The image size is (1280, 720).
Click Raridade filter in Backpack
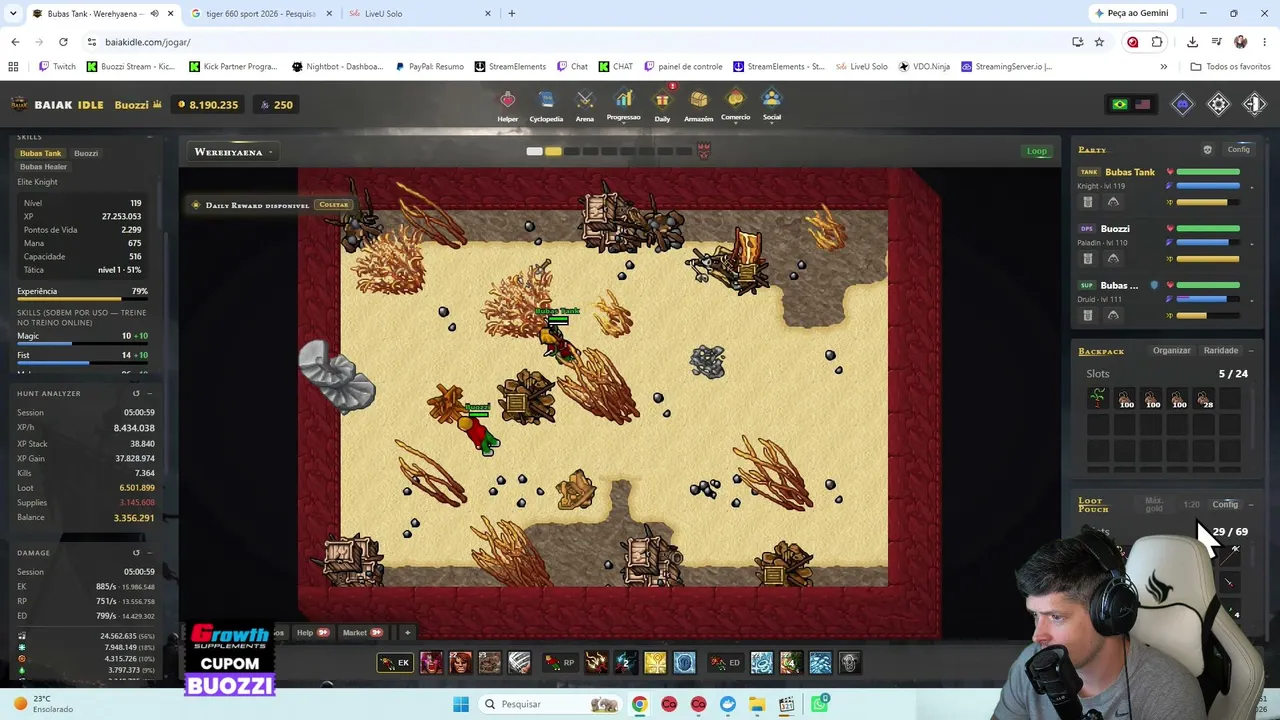1221,351
